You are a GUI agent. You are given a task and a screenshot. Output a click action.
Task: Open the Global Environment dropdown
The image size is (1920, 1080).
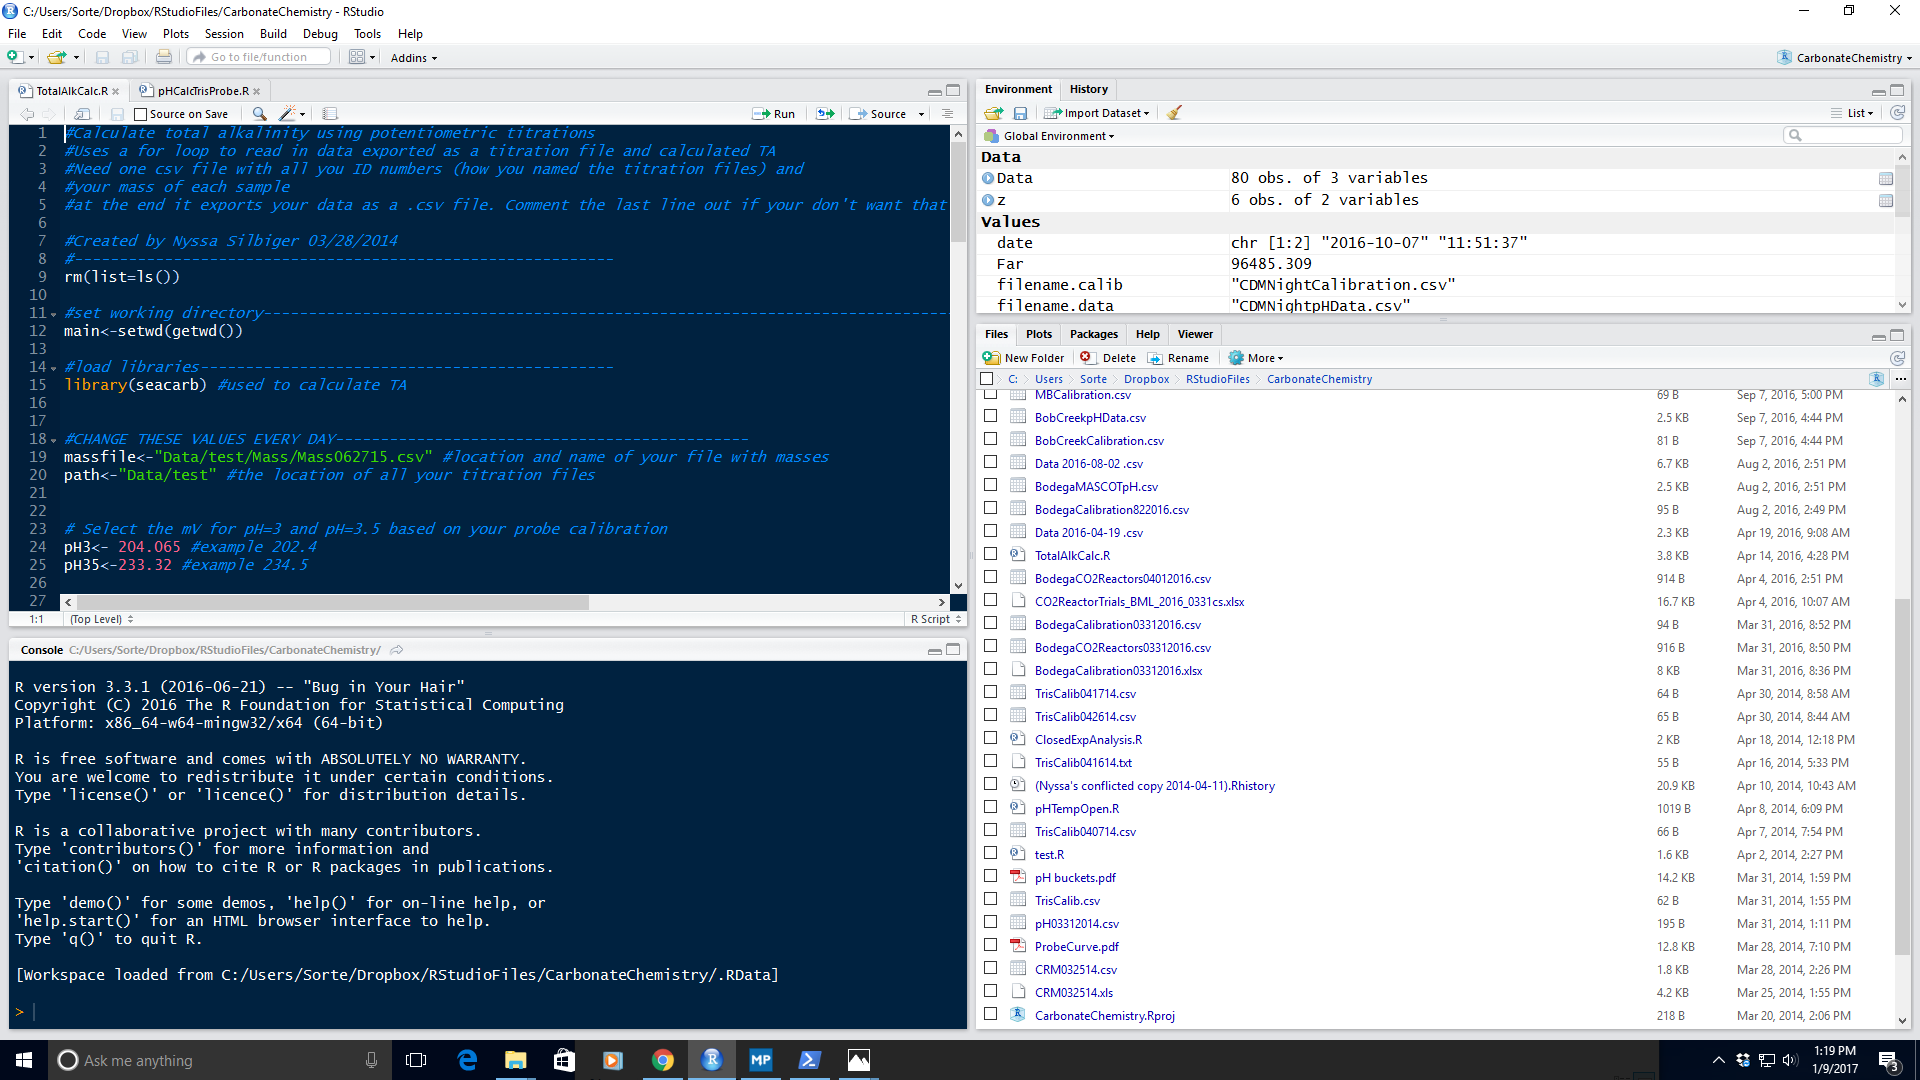[x=1050, y=136]
